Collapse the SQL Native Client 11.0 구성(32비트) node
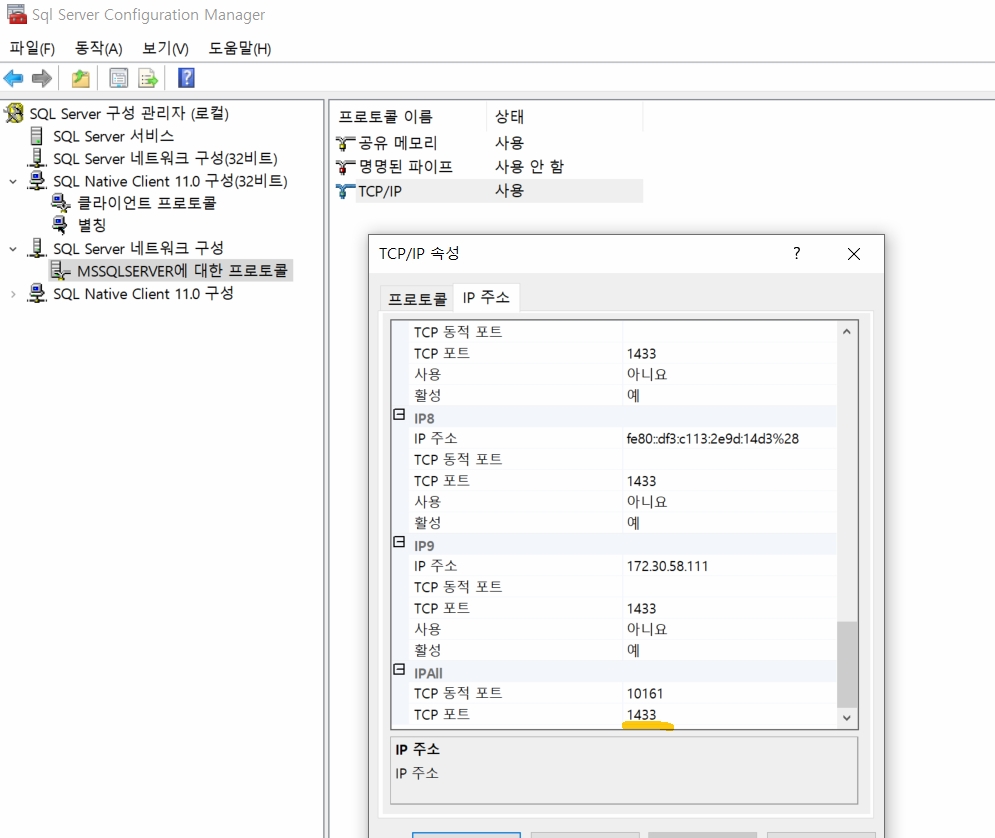 pyautogui.click(x=13, y=181)
